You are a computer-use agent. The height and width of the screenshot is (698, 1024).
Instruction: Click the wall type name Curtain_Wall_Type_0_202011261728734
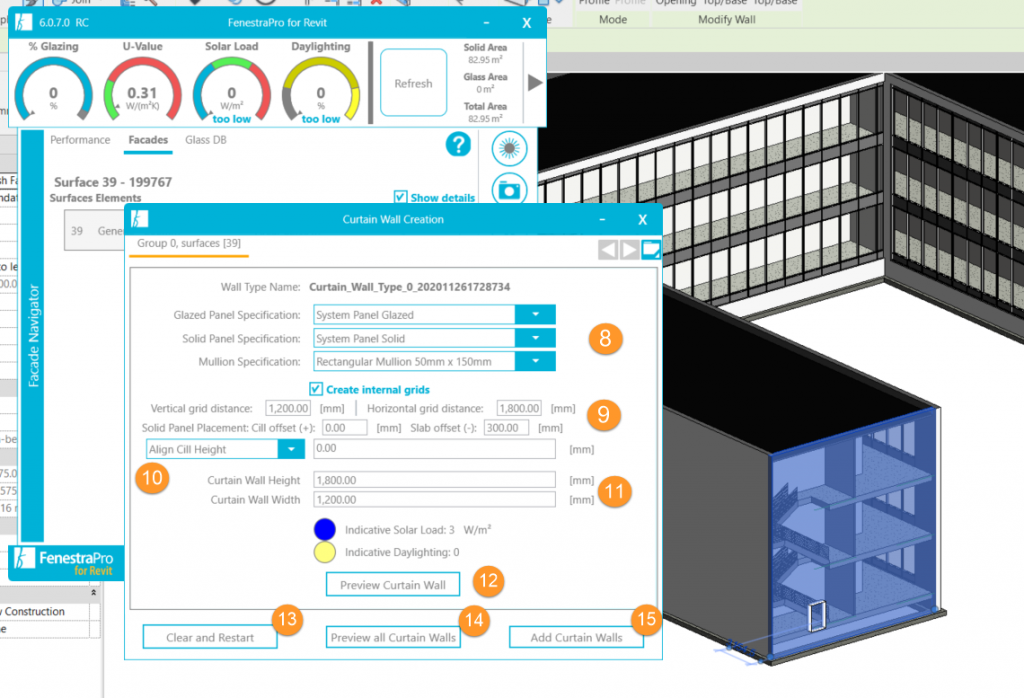click(x=409, y=287)
